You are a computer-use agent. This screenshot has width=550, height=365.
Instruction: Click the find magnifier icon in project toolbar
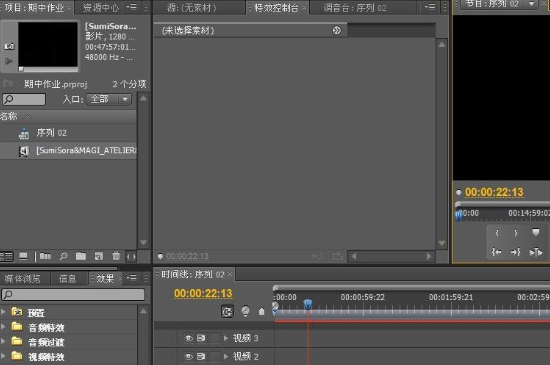(63, 257)
